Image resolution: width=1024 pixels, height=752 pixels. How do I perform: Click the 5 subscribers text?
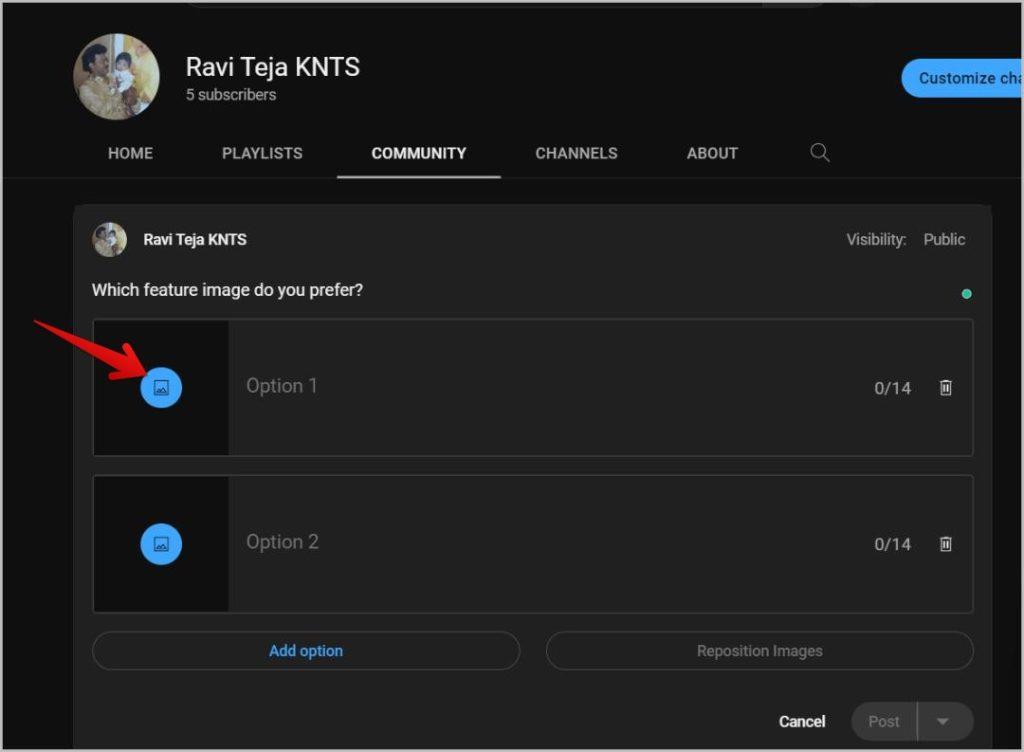point(231,95)
